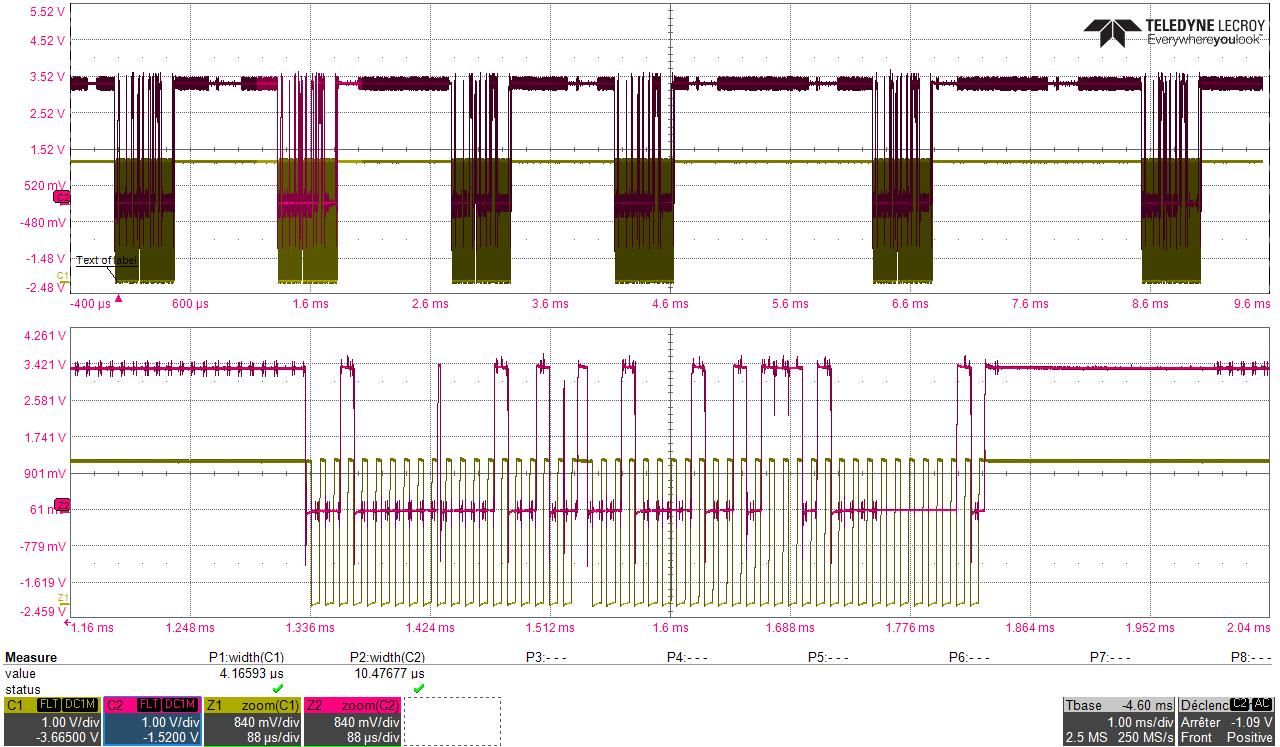Select the empty P3 measurement slot
Viewport: 1280px width, 747px height.
[546, 657]
